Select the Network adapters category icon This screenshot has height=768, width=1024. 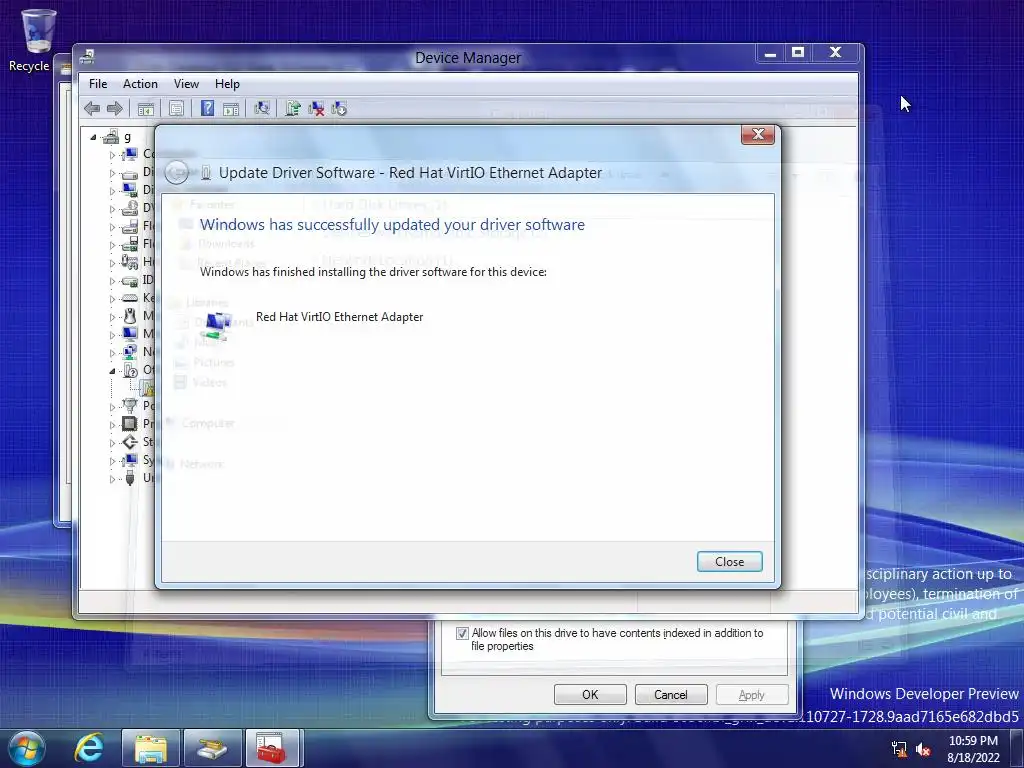130,352
